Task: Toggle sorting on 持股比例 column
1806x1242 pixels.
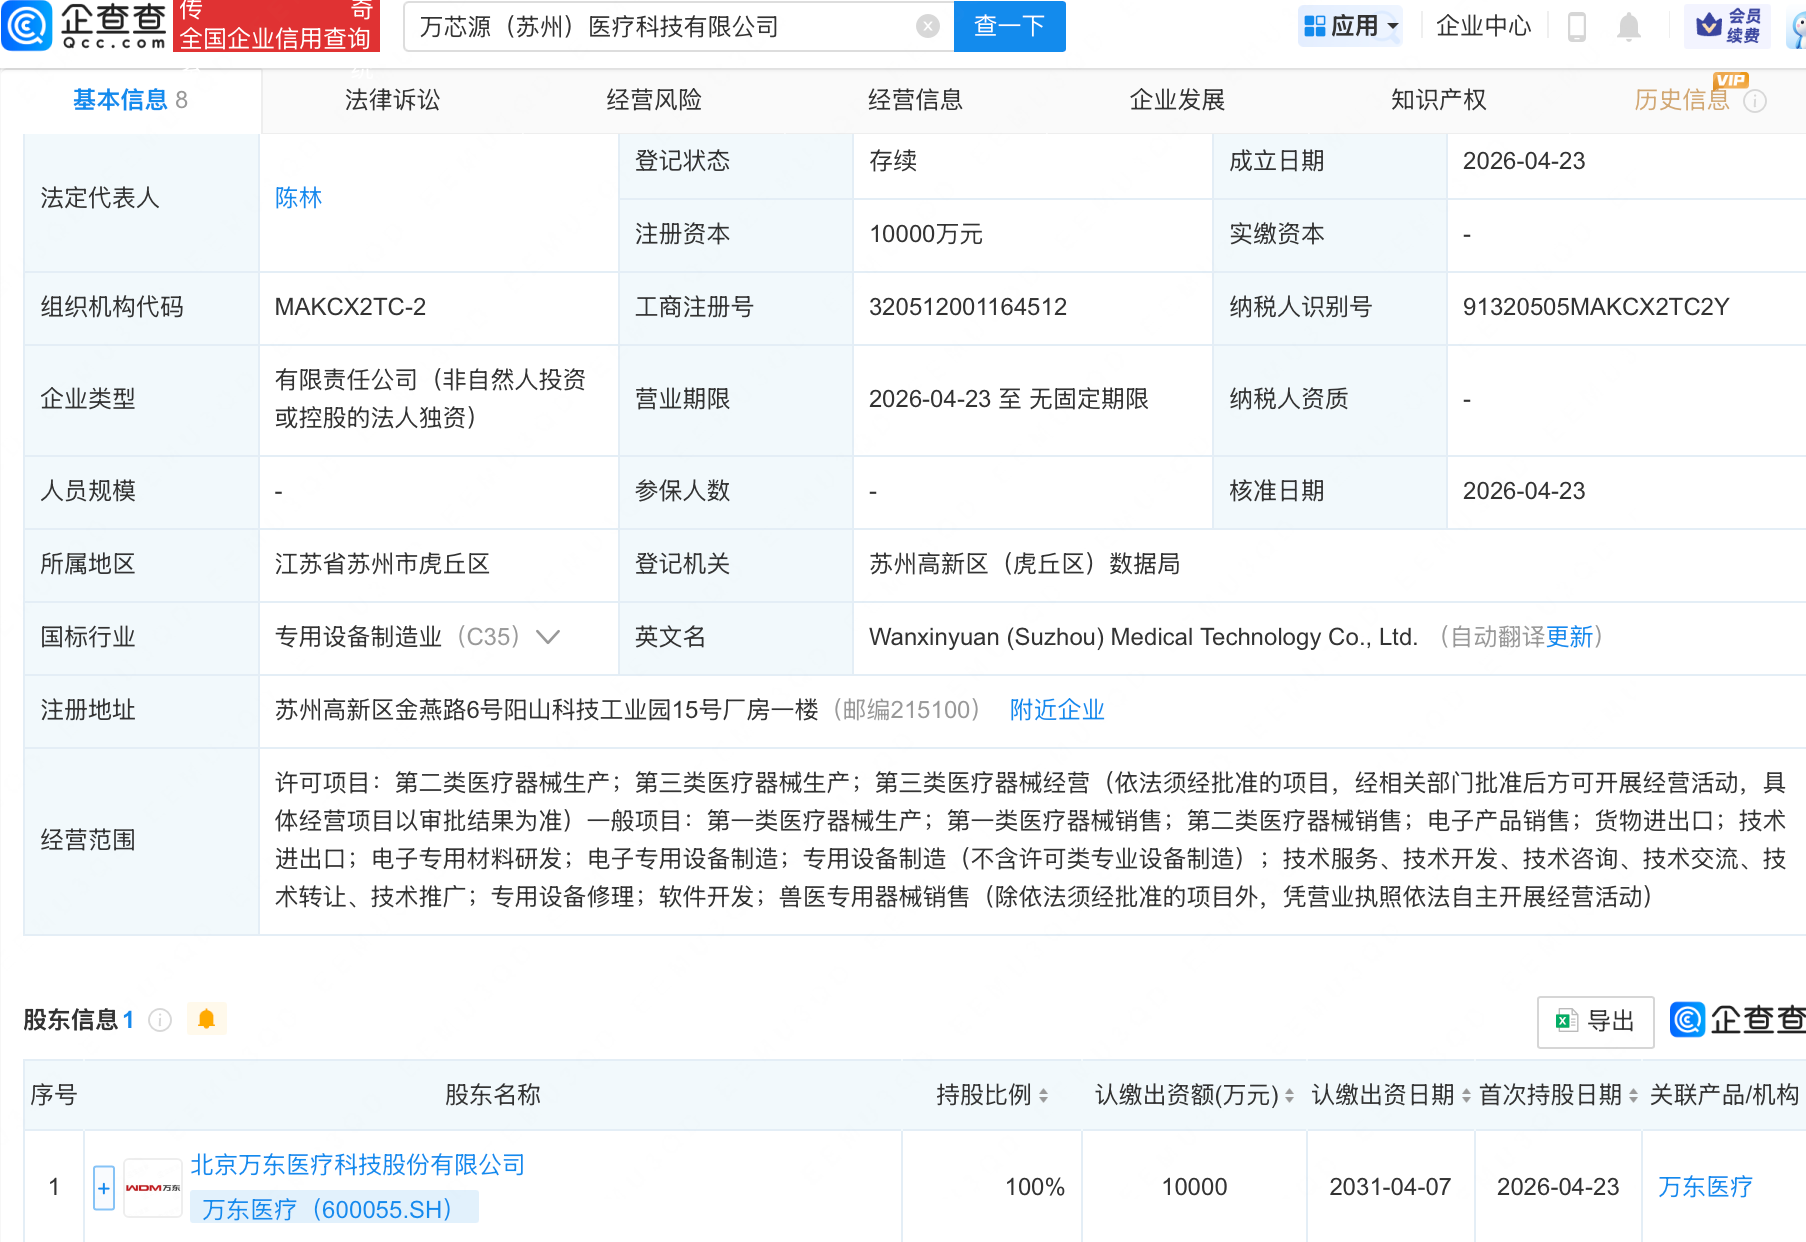Action: coord(1044,1095)
